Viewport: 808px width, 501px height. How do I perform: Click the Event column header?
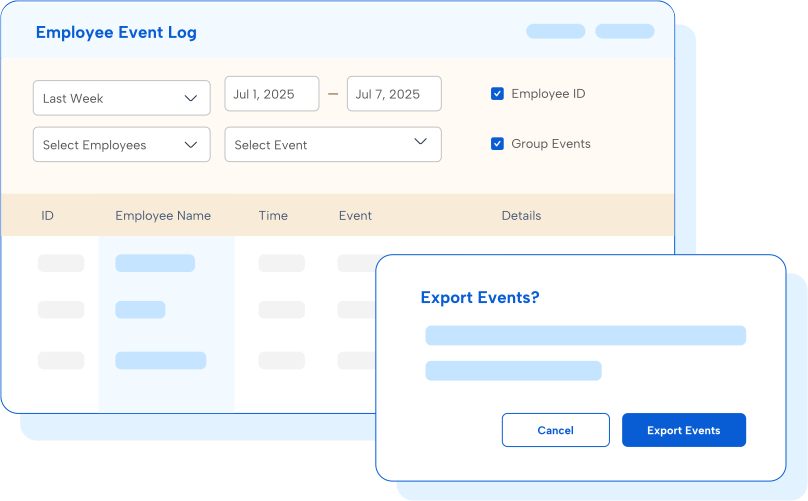pyautogui.click(x=355, y=215)
